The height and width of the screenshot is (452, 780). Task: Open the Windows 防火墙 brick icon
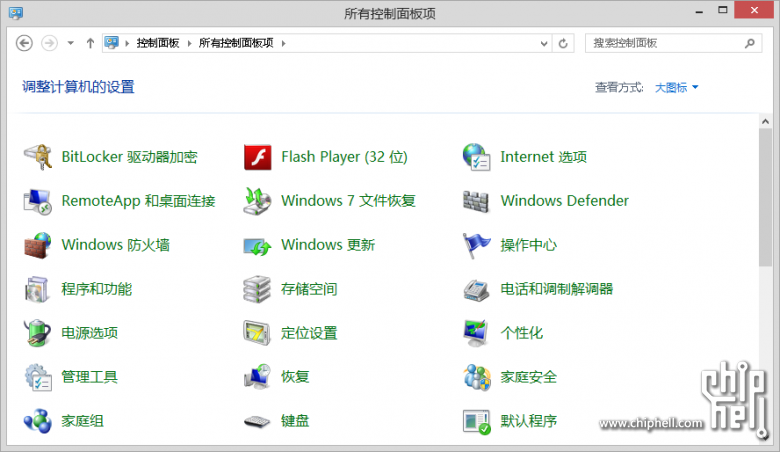coord(38,245)
